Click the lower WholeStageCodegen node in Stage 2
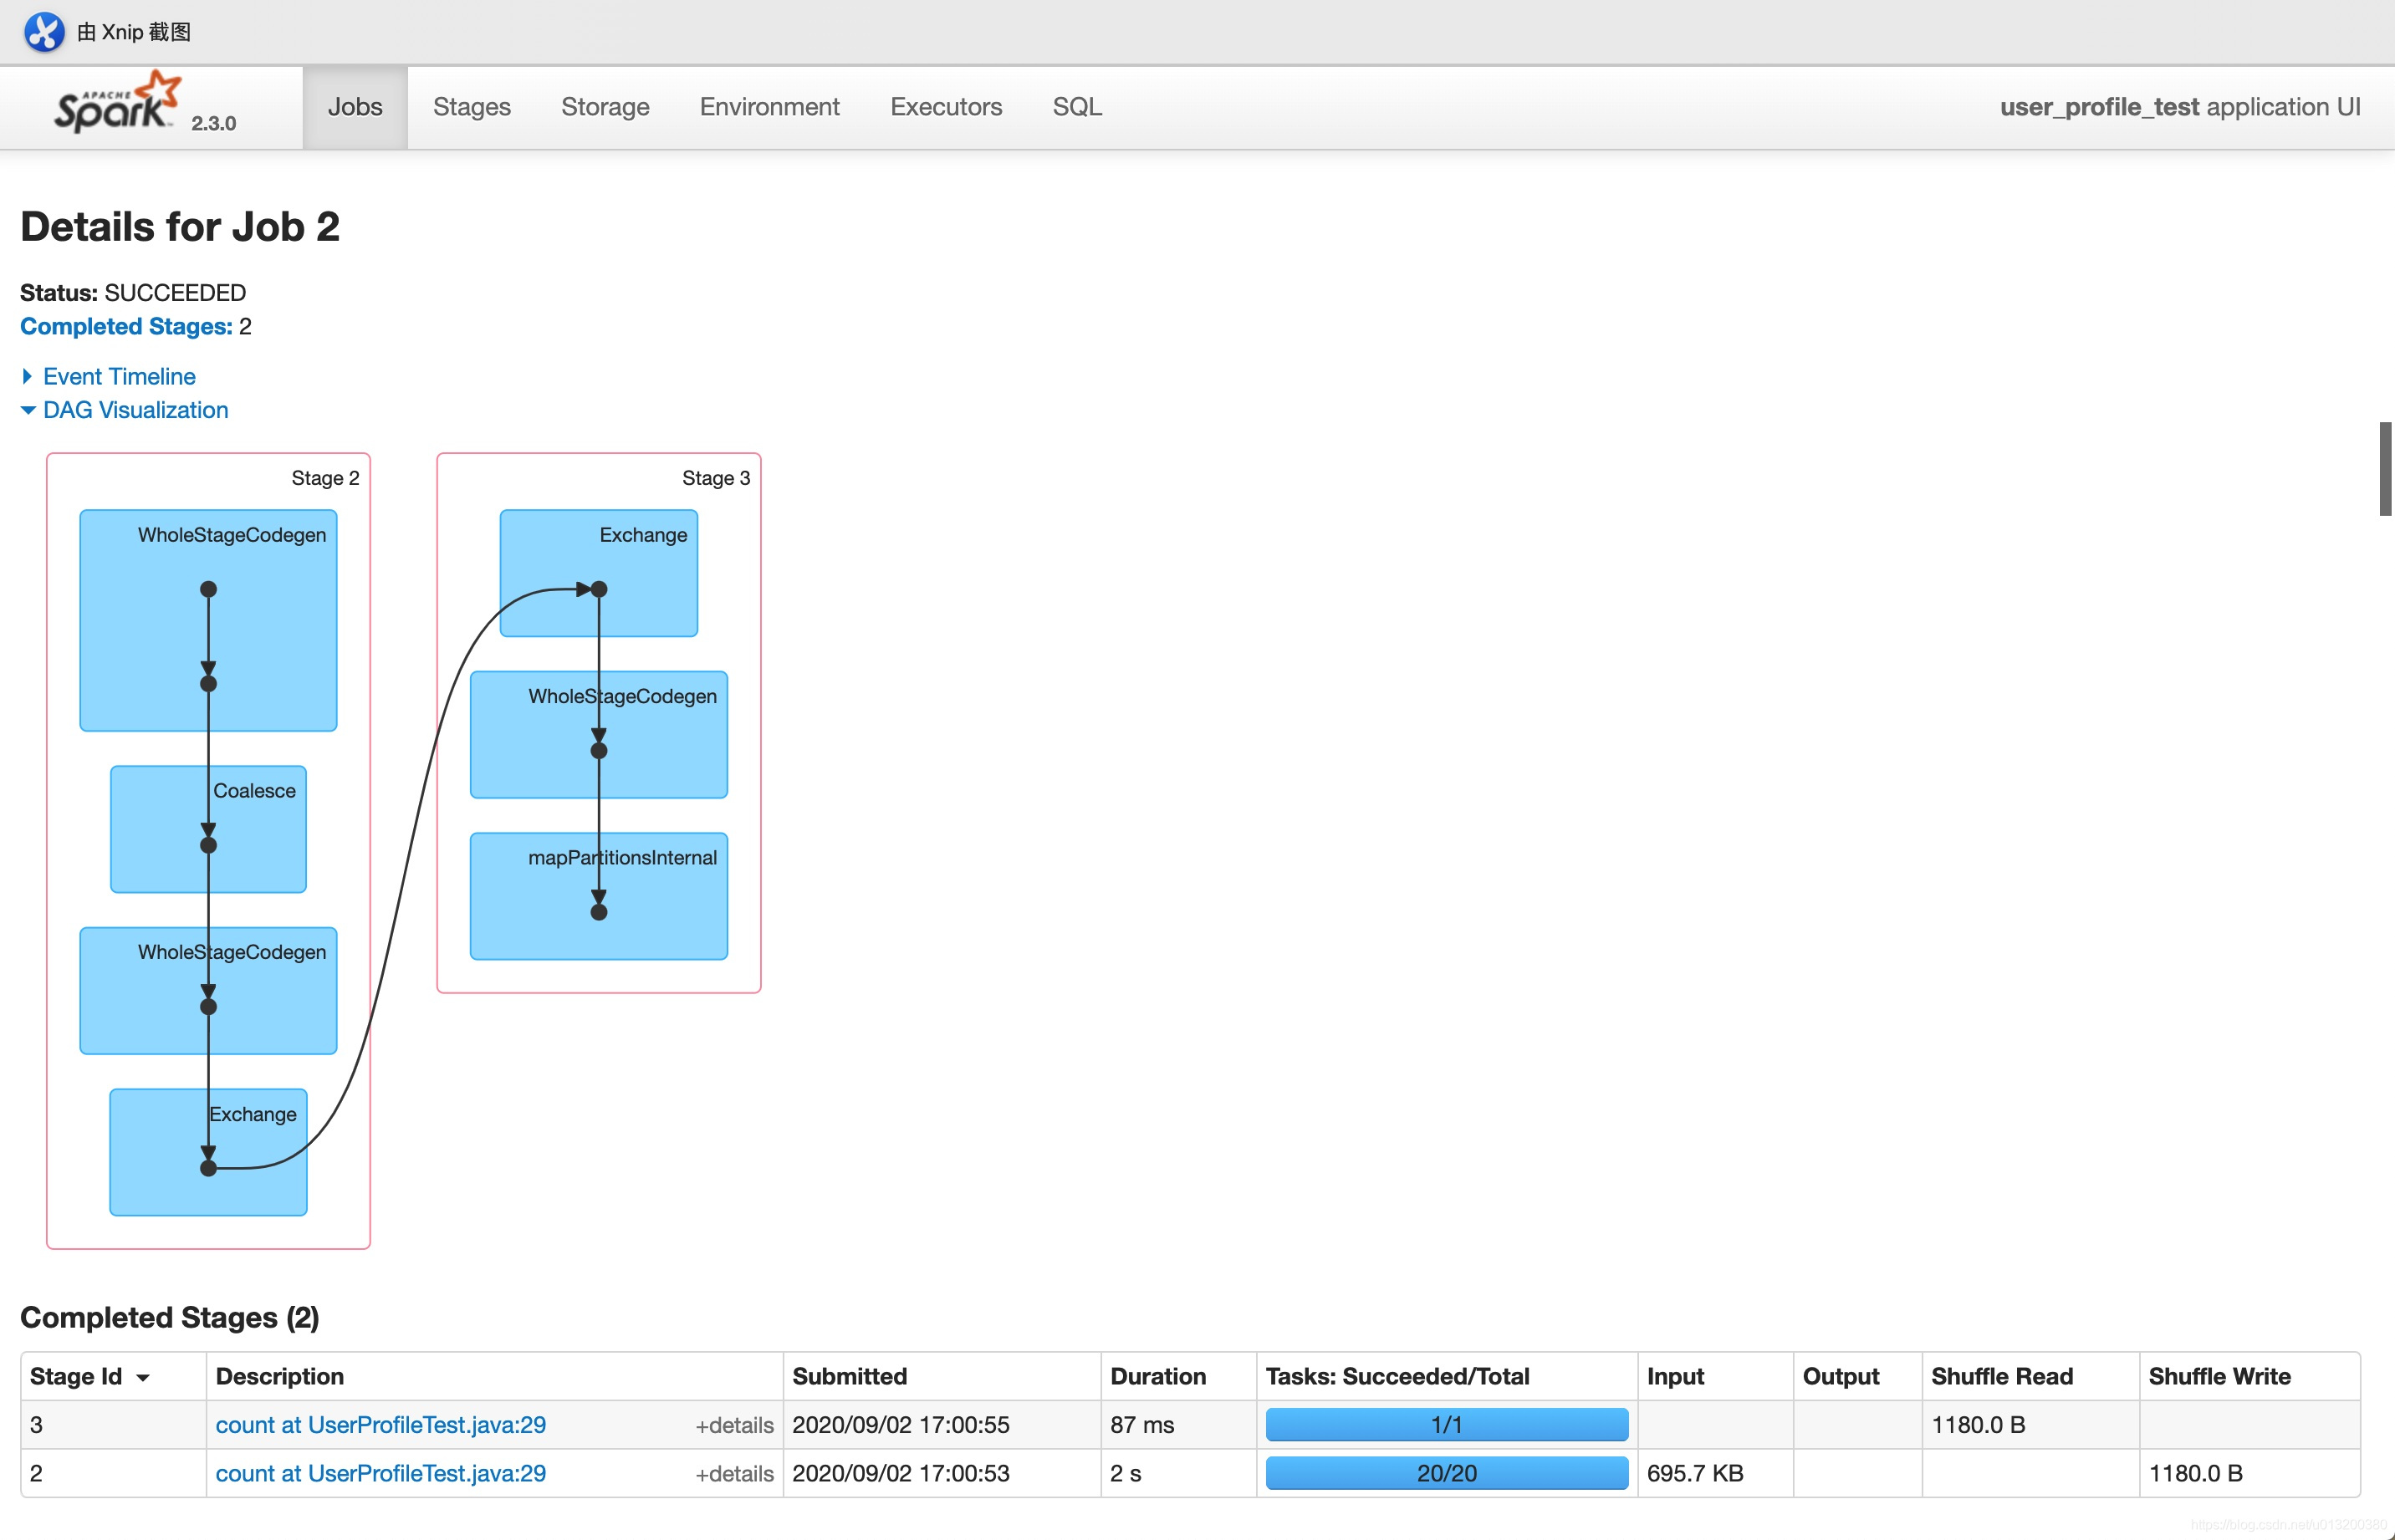This screenshot has width=2395, height=1540. [x=208, y=990]
